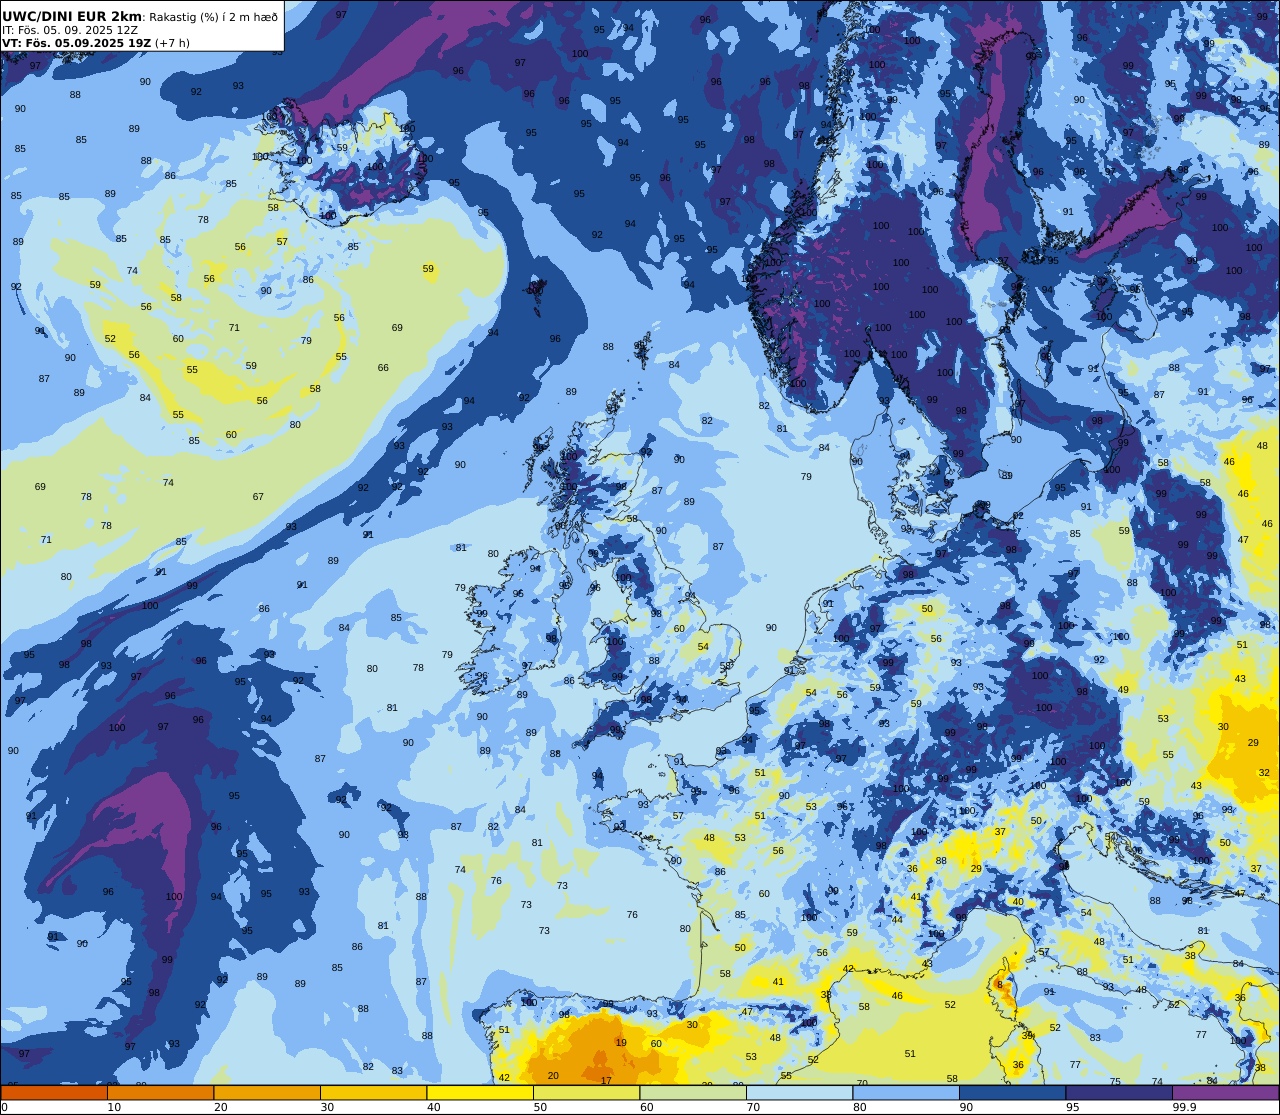This screenshot has height=1115, width=1280.
Task: Select the 30–40 golden colorbar segment
Action: pos(373,1093)
